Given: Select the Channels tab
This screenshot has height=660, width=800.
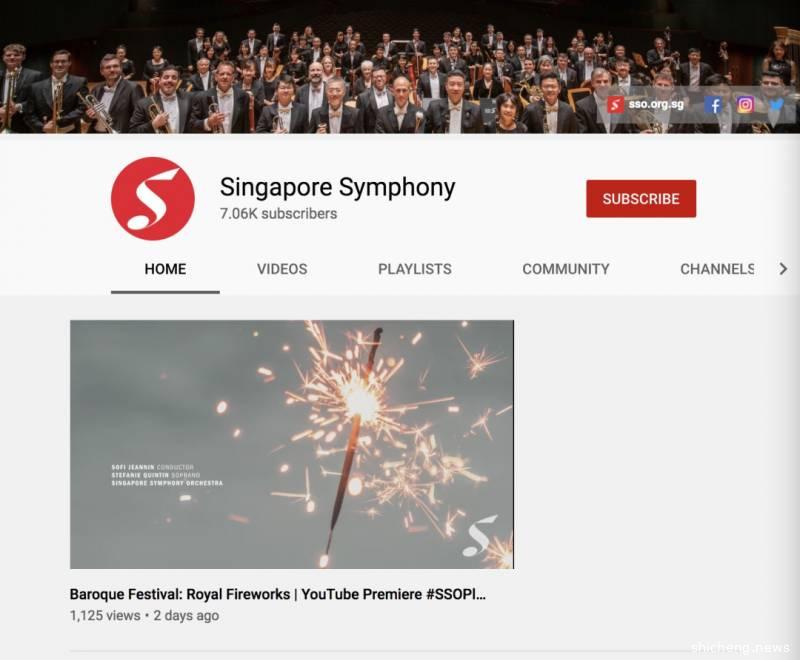Looking at the screenshot, I should (x=717, y=269).
